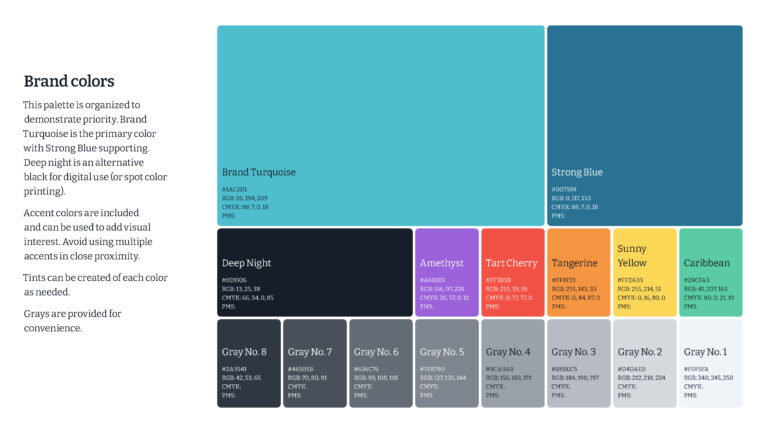Click the 'CMYK: 0, 77, 77, 0' value
Viewport: 768px width, 432px height.
coord(509,298)
